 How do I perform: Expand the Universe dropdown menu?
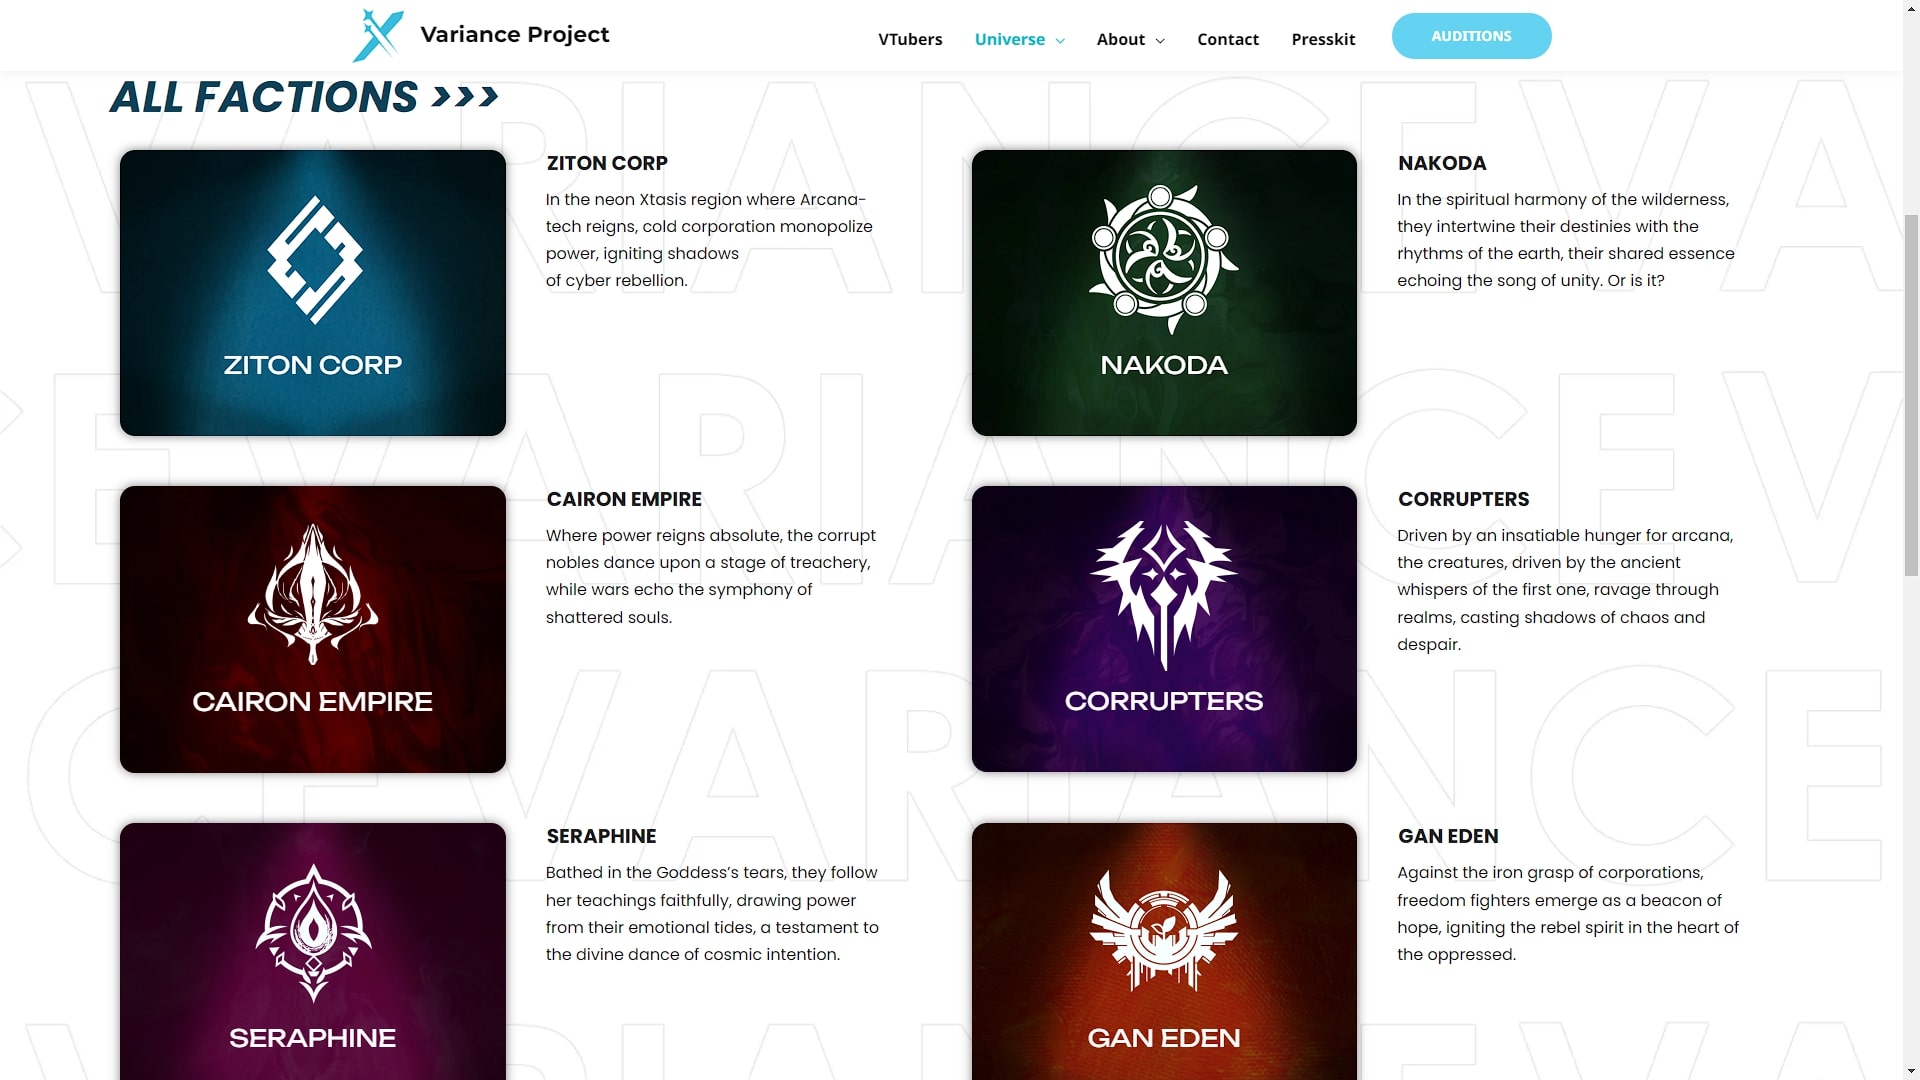[x=1019, y=39]
